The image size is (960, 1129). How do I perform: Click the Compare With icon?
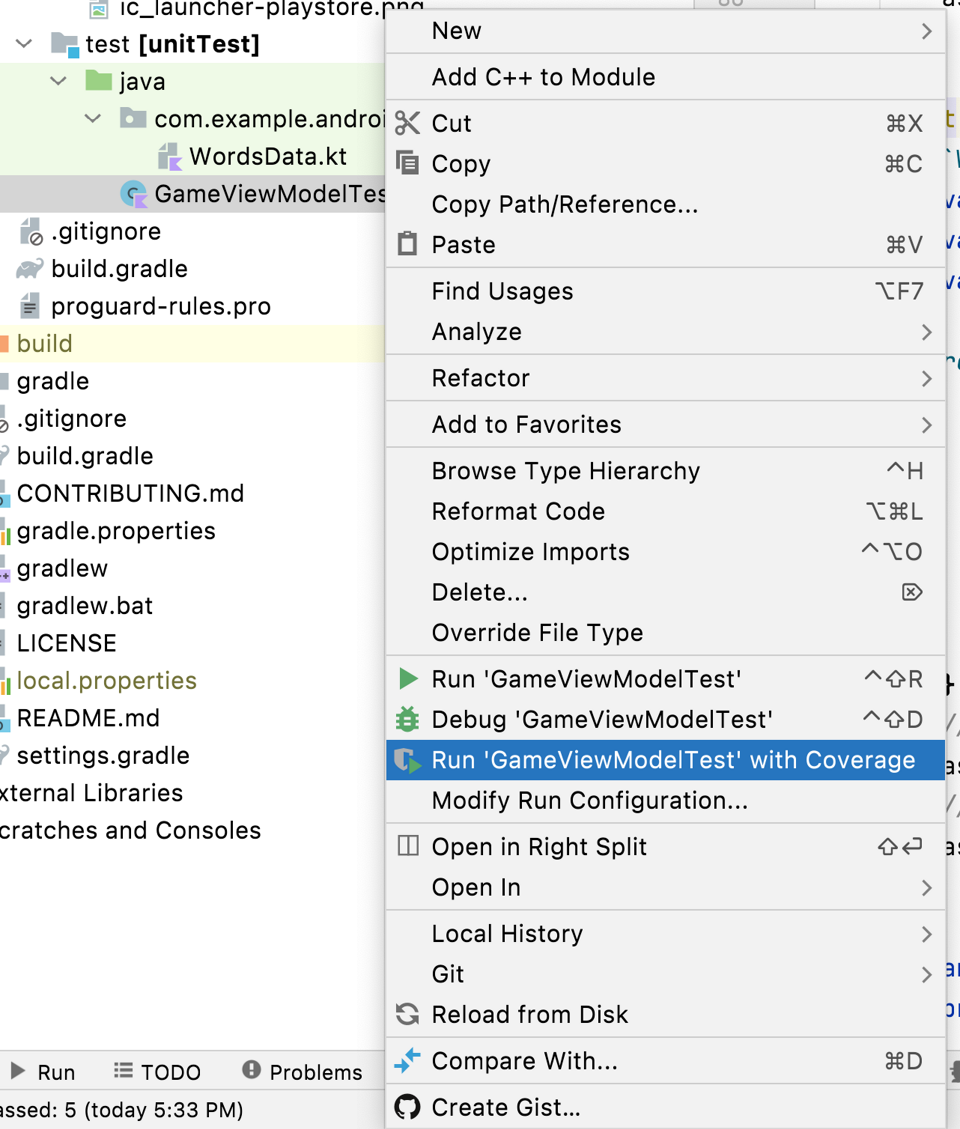click(408, 1061)
